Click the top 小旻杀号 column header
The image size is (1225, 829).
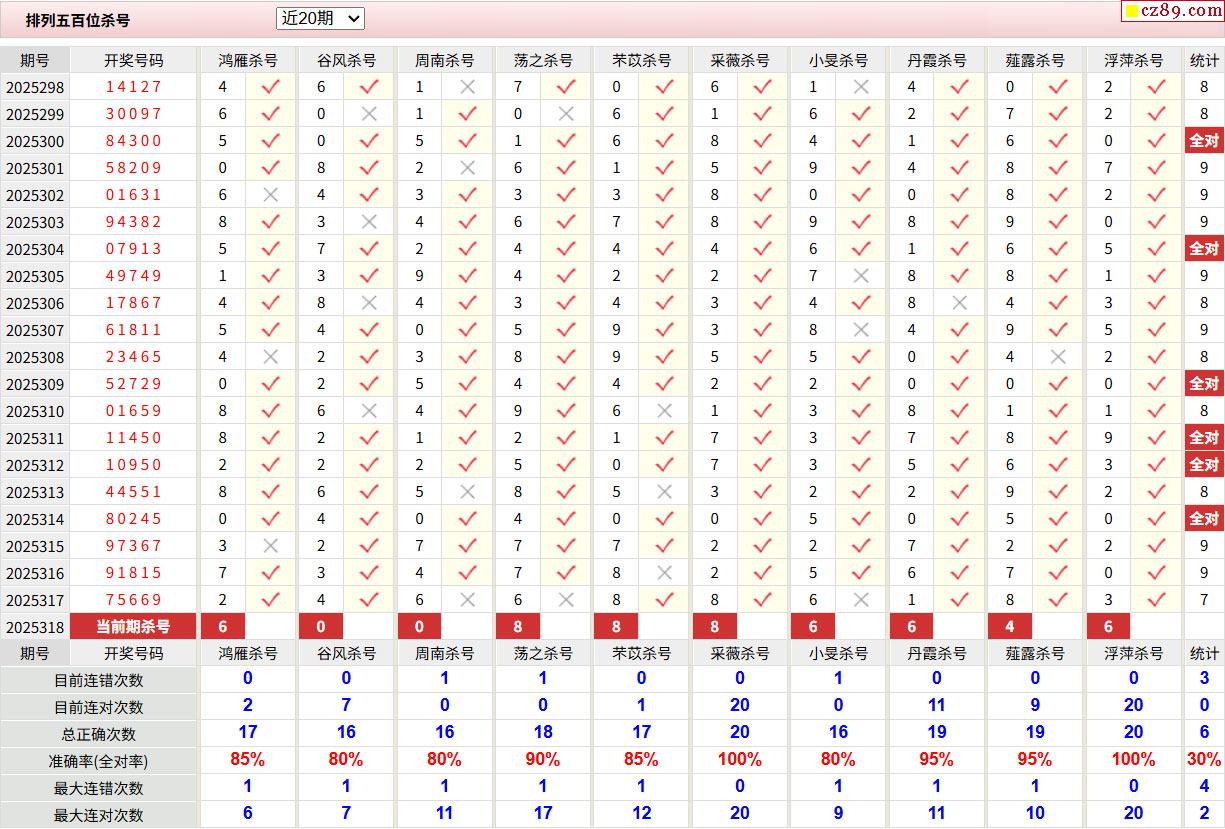pyautogui.click(x=838, y=60)
